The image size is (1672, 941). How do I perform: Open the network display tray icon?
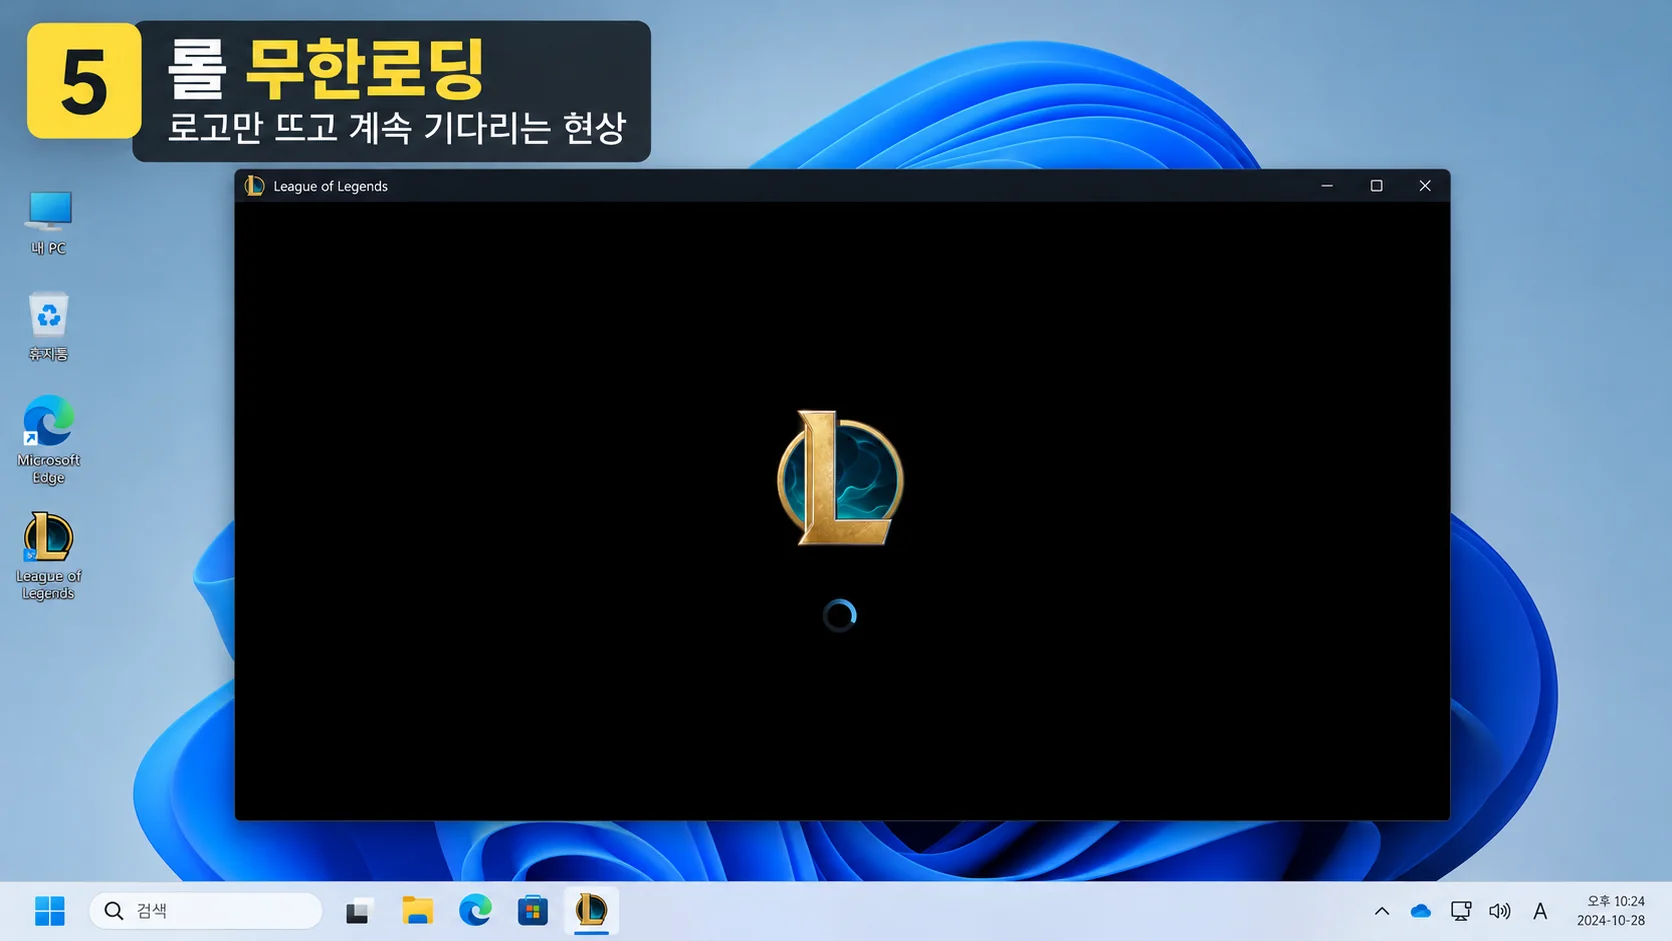pos(1461,911)
